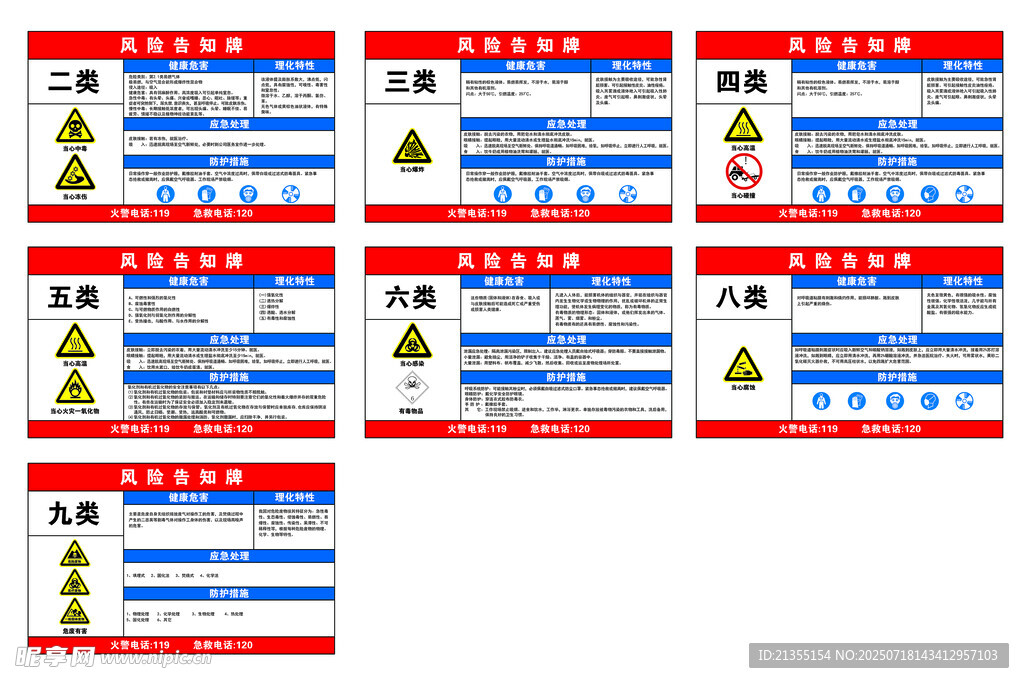Click the red no-forklift prohibition sign
Viewport: 1024px width, 683px height.
coord(743,170)
